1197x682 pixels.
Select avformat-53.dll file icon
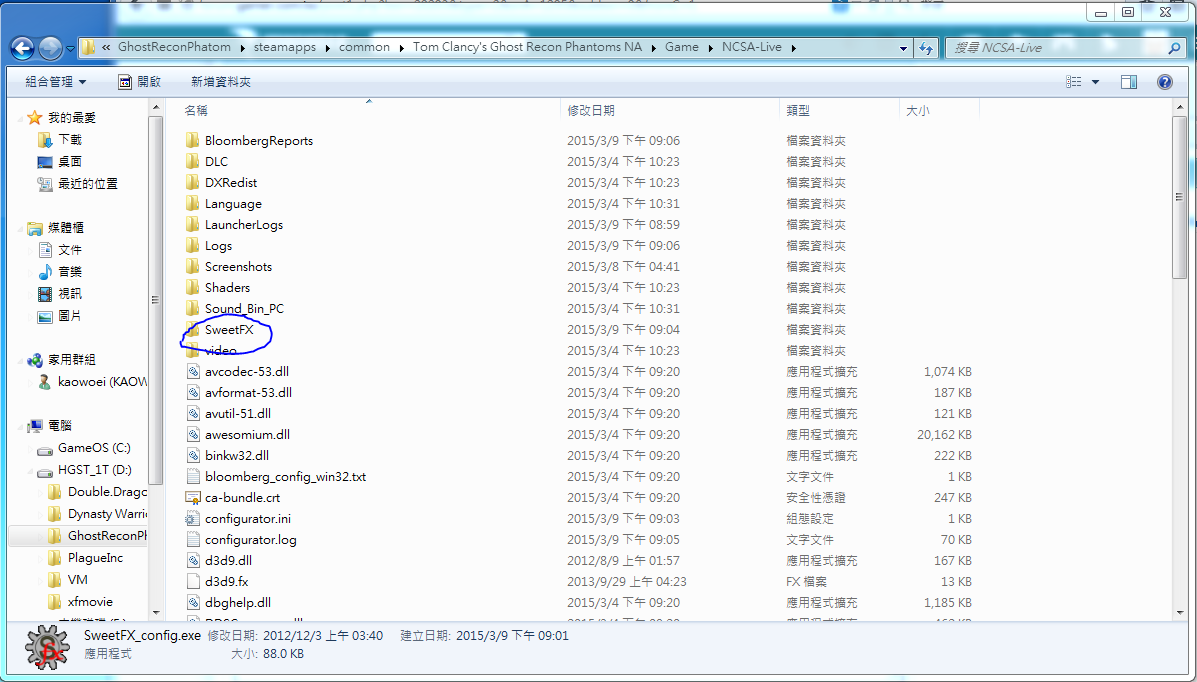click(193, 393)
